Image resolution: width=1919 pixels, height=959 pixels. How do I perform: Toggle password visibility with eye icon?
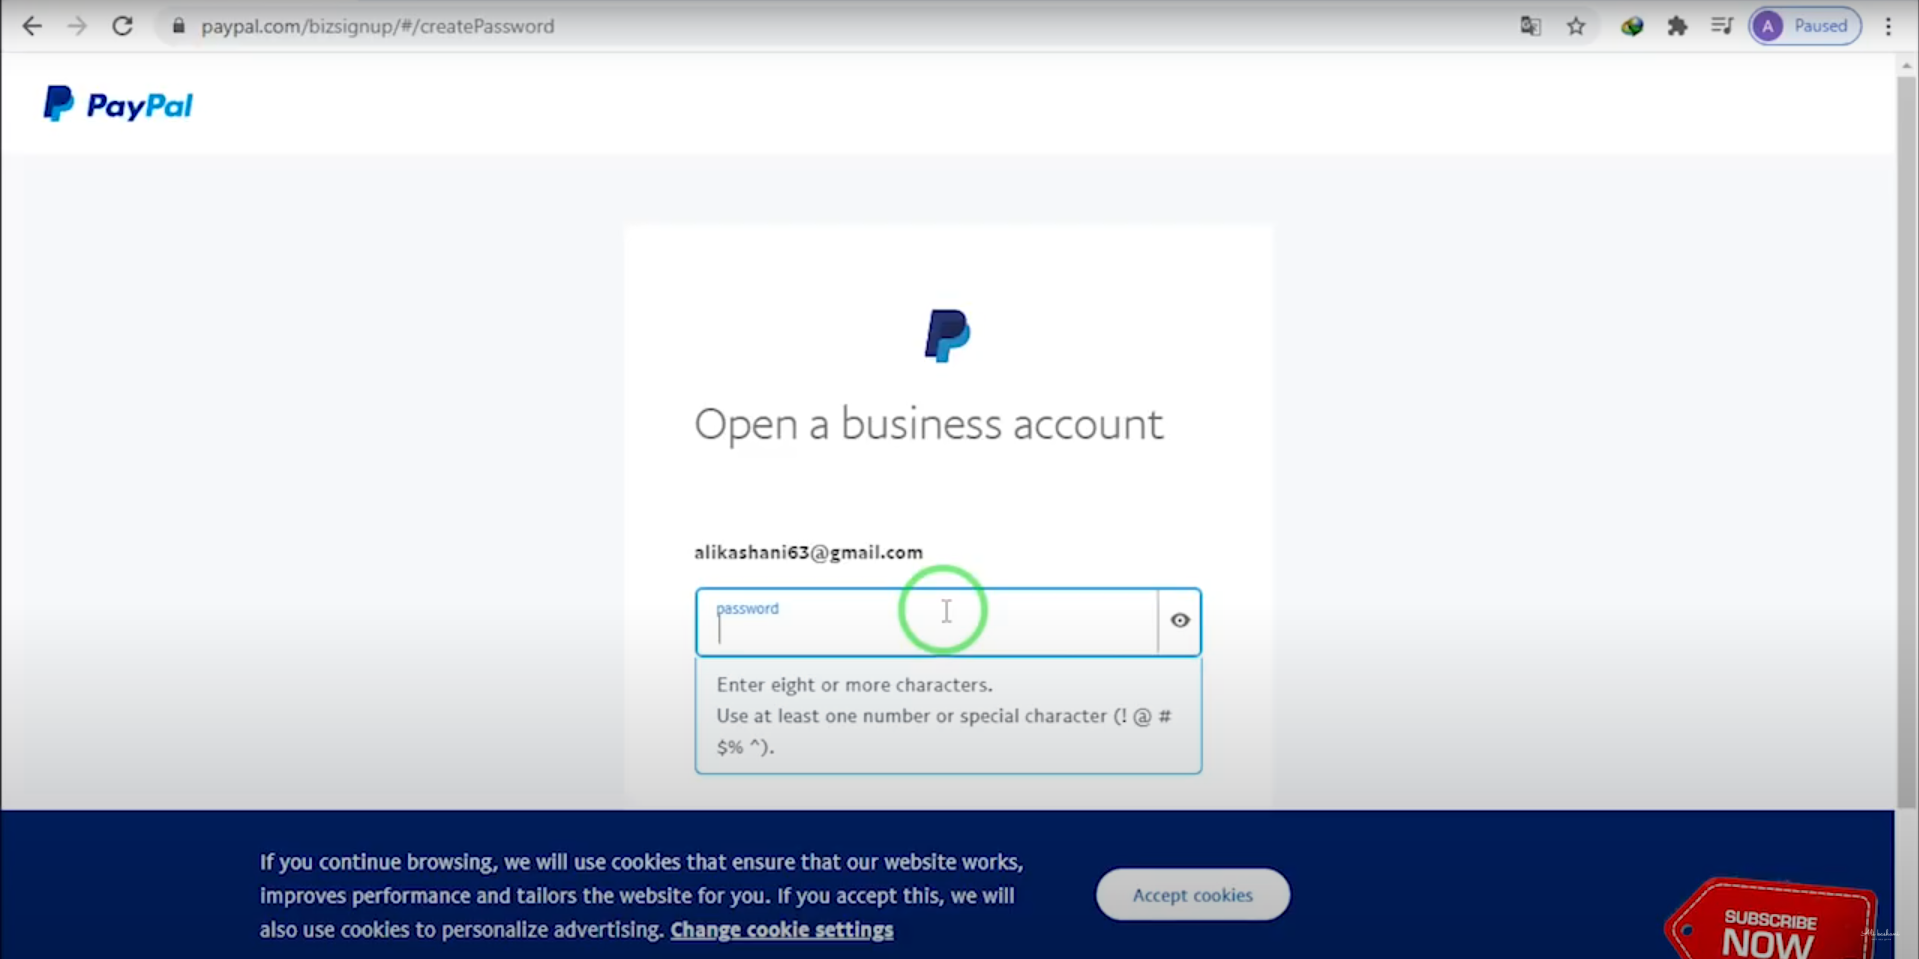tap(1180, 621)
